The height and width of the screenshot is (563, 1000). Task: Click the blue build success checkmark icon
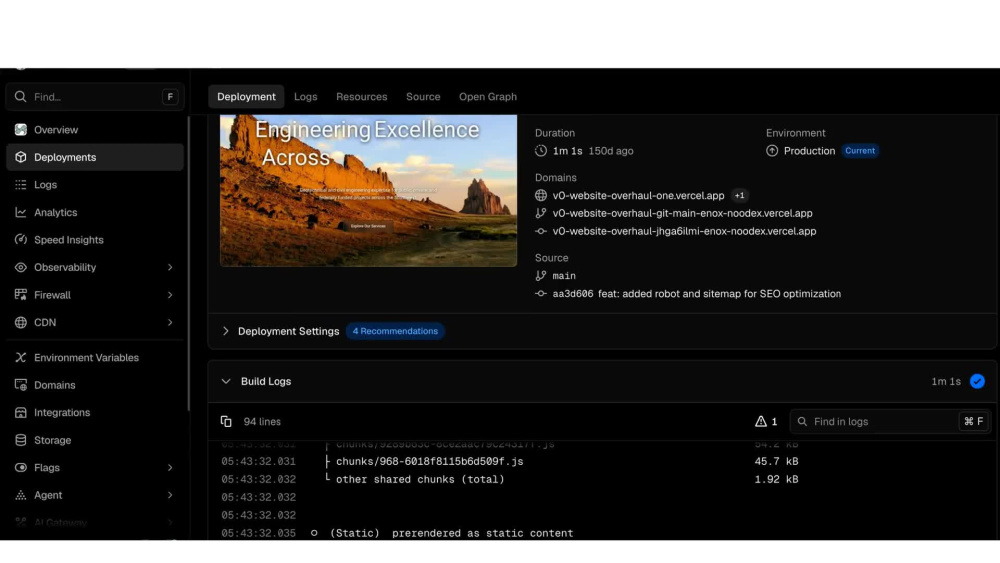click(976, 381)
